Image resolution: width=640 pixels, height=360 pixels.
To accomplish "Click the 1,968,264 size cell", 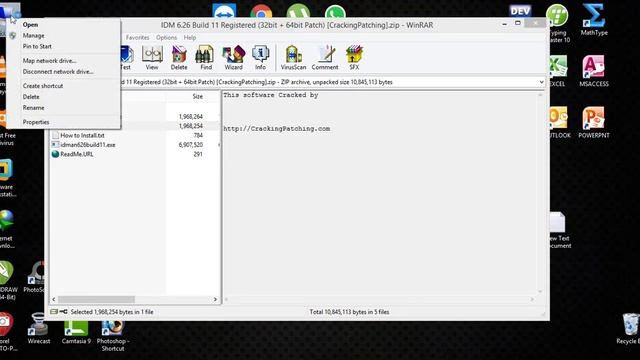I will [191, 117].
